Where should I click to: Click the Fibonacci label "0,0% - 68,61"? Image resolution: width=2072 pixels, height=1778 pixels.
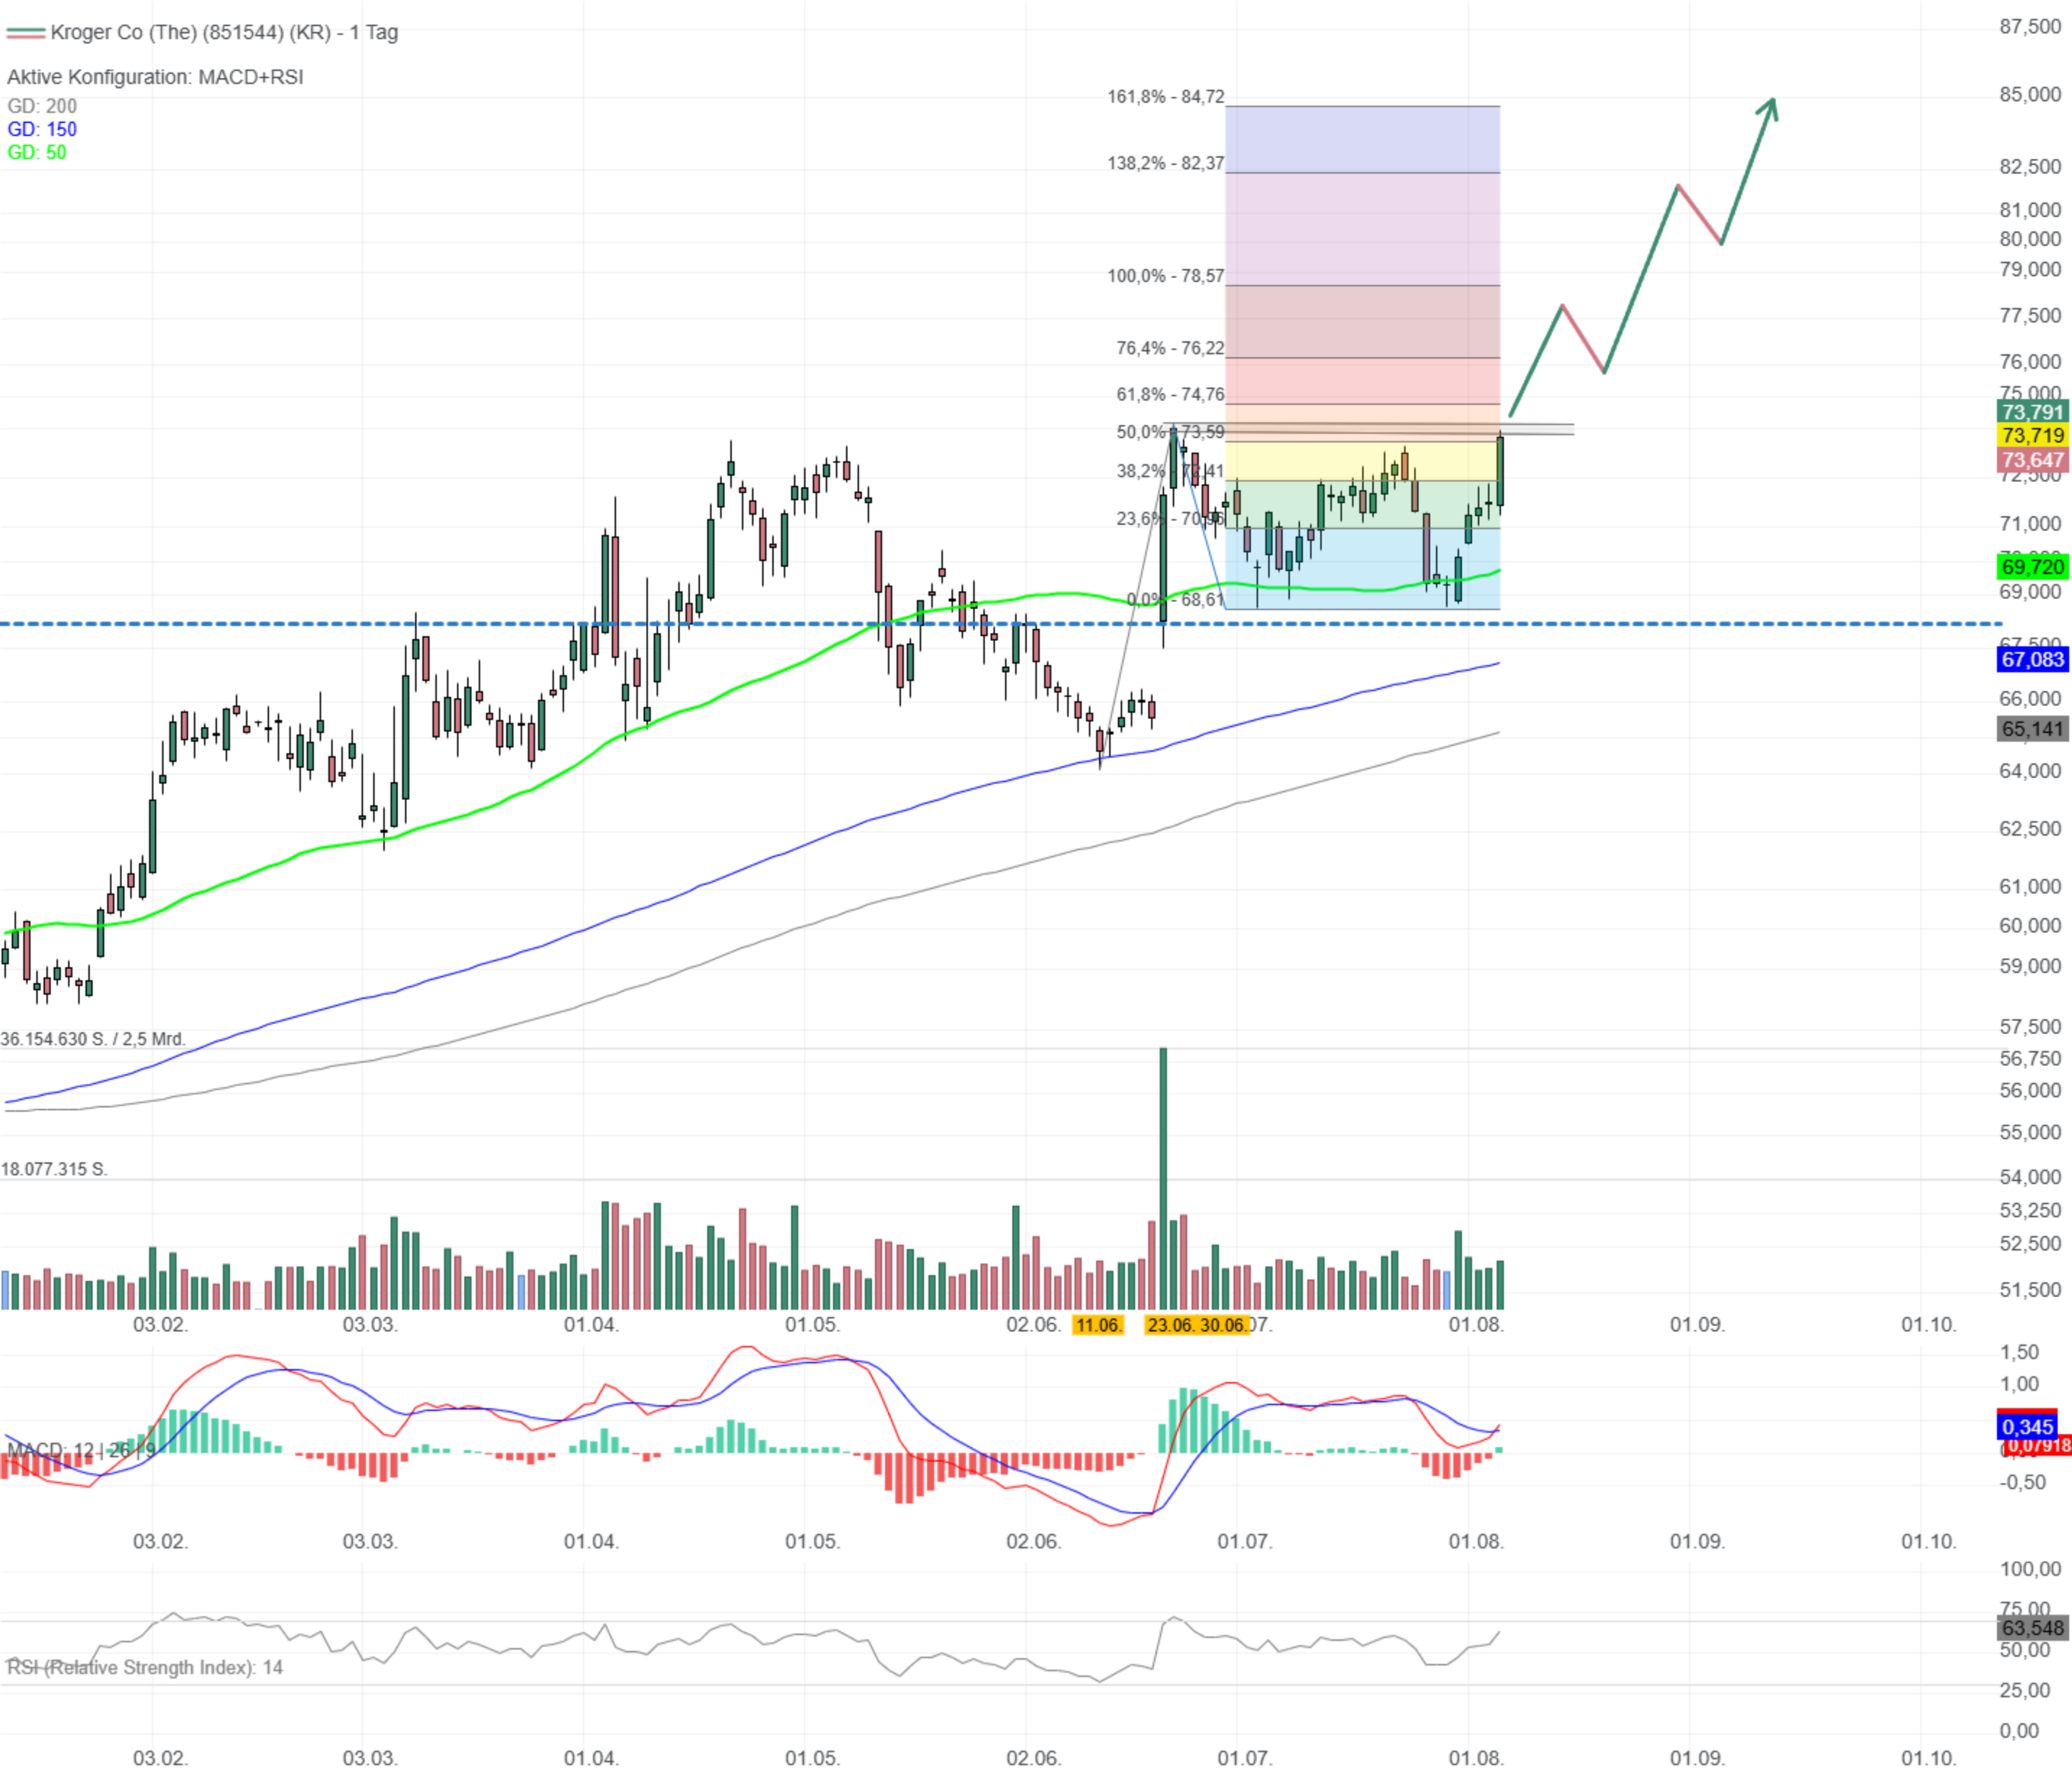tap(1175, 600)
